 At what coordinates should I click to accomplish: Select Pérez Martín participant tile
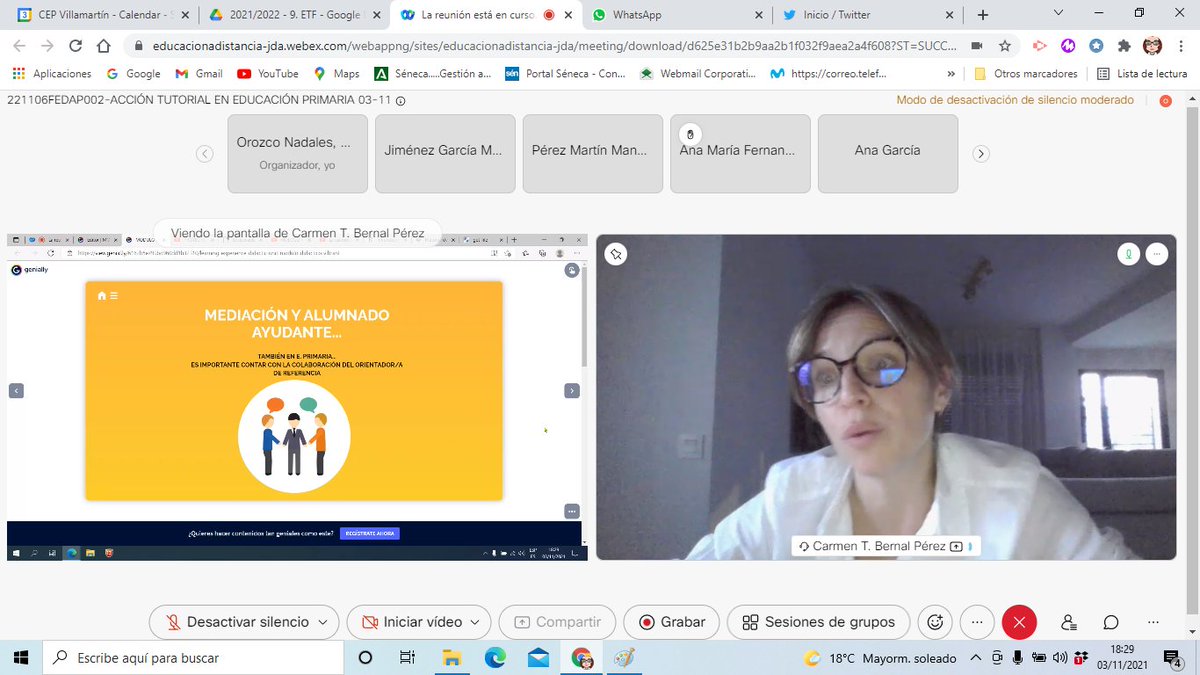[x=593, y=153]
